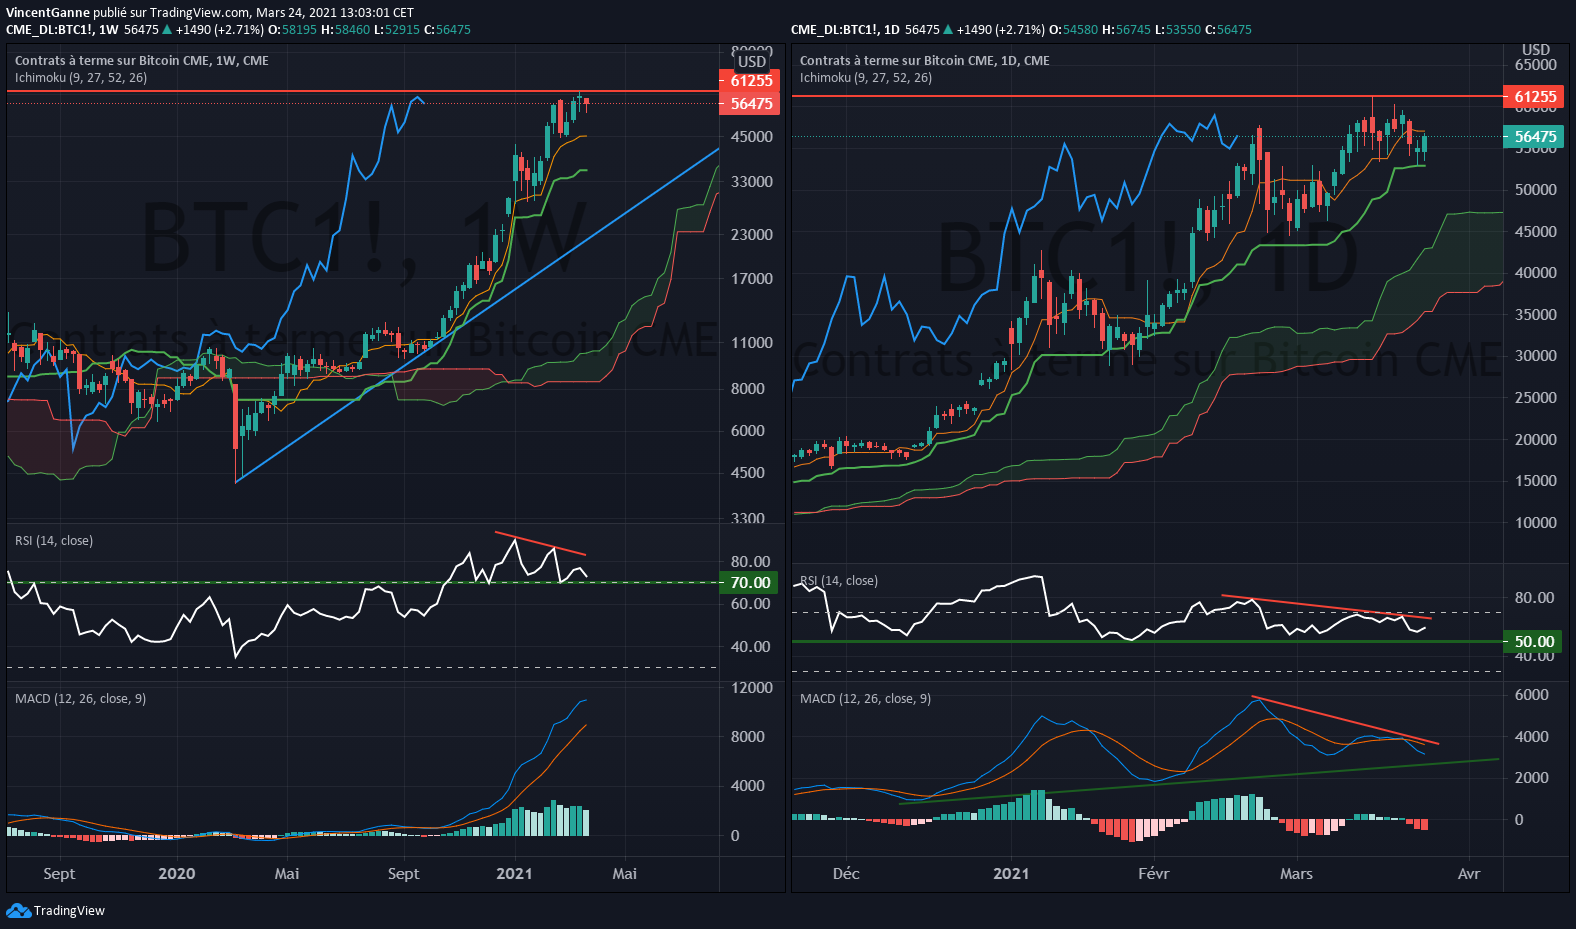Select the green 70.00 RSI level tag
The image size is (1576, 929).
(x=750, y=582)
